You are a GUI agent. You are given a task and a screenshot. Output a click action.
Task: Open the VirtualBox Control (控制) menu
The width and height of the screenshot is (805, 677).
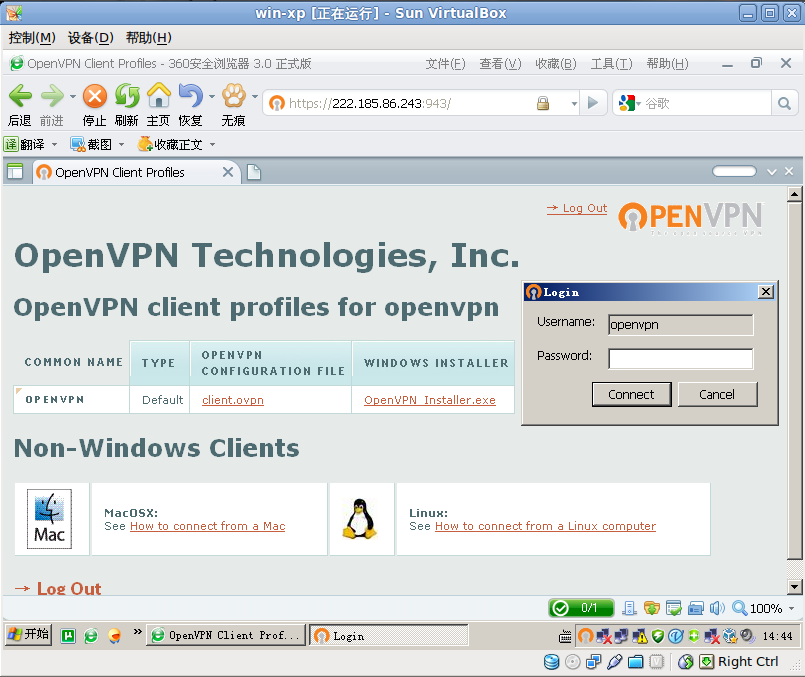tap(32, 37)
